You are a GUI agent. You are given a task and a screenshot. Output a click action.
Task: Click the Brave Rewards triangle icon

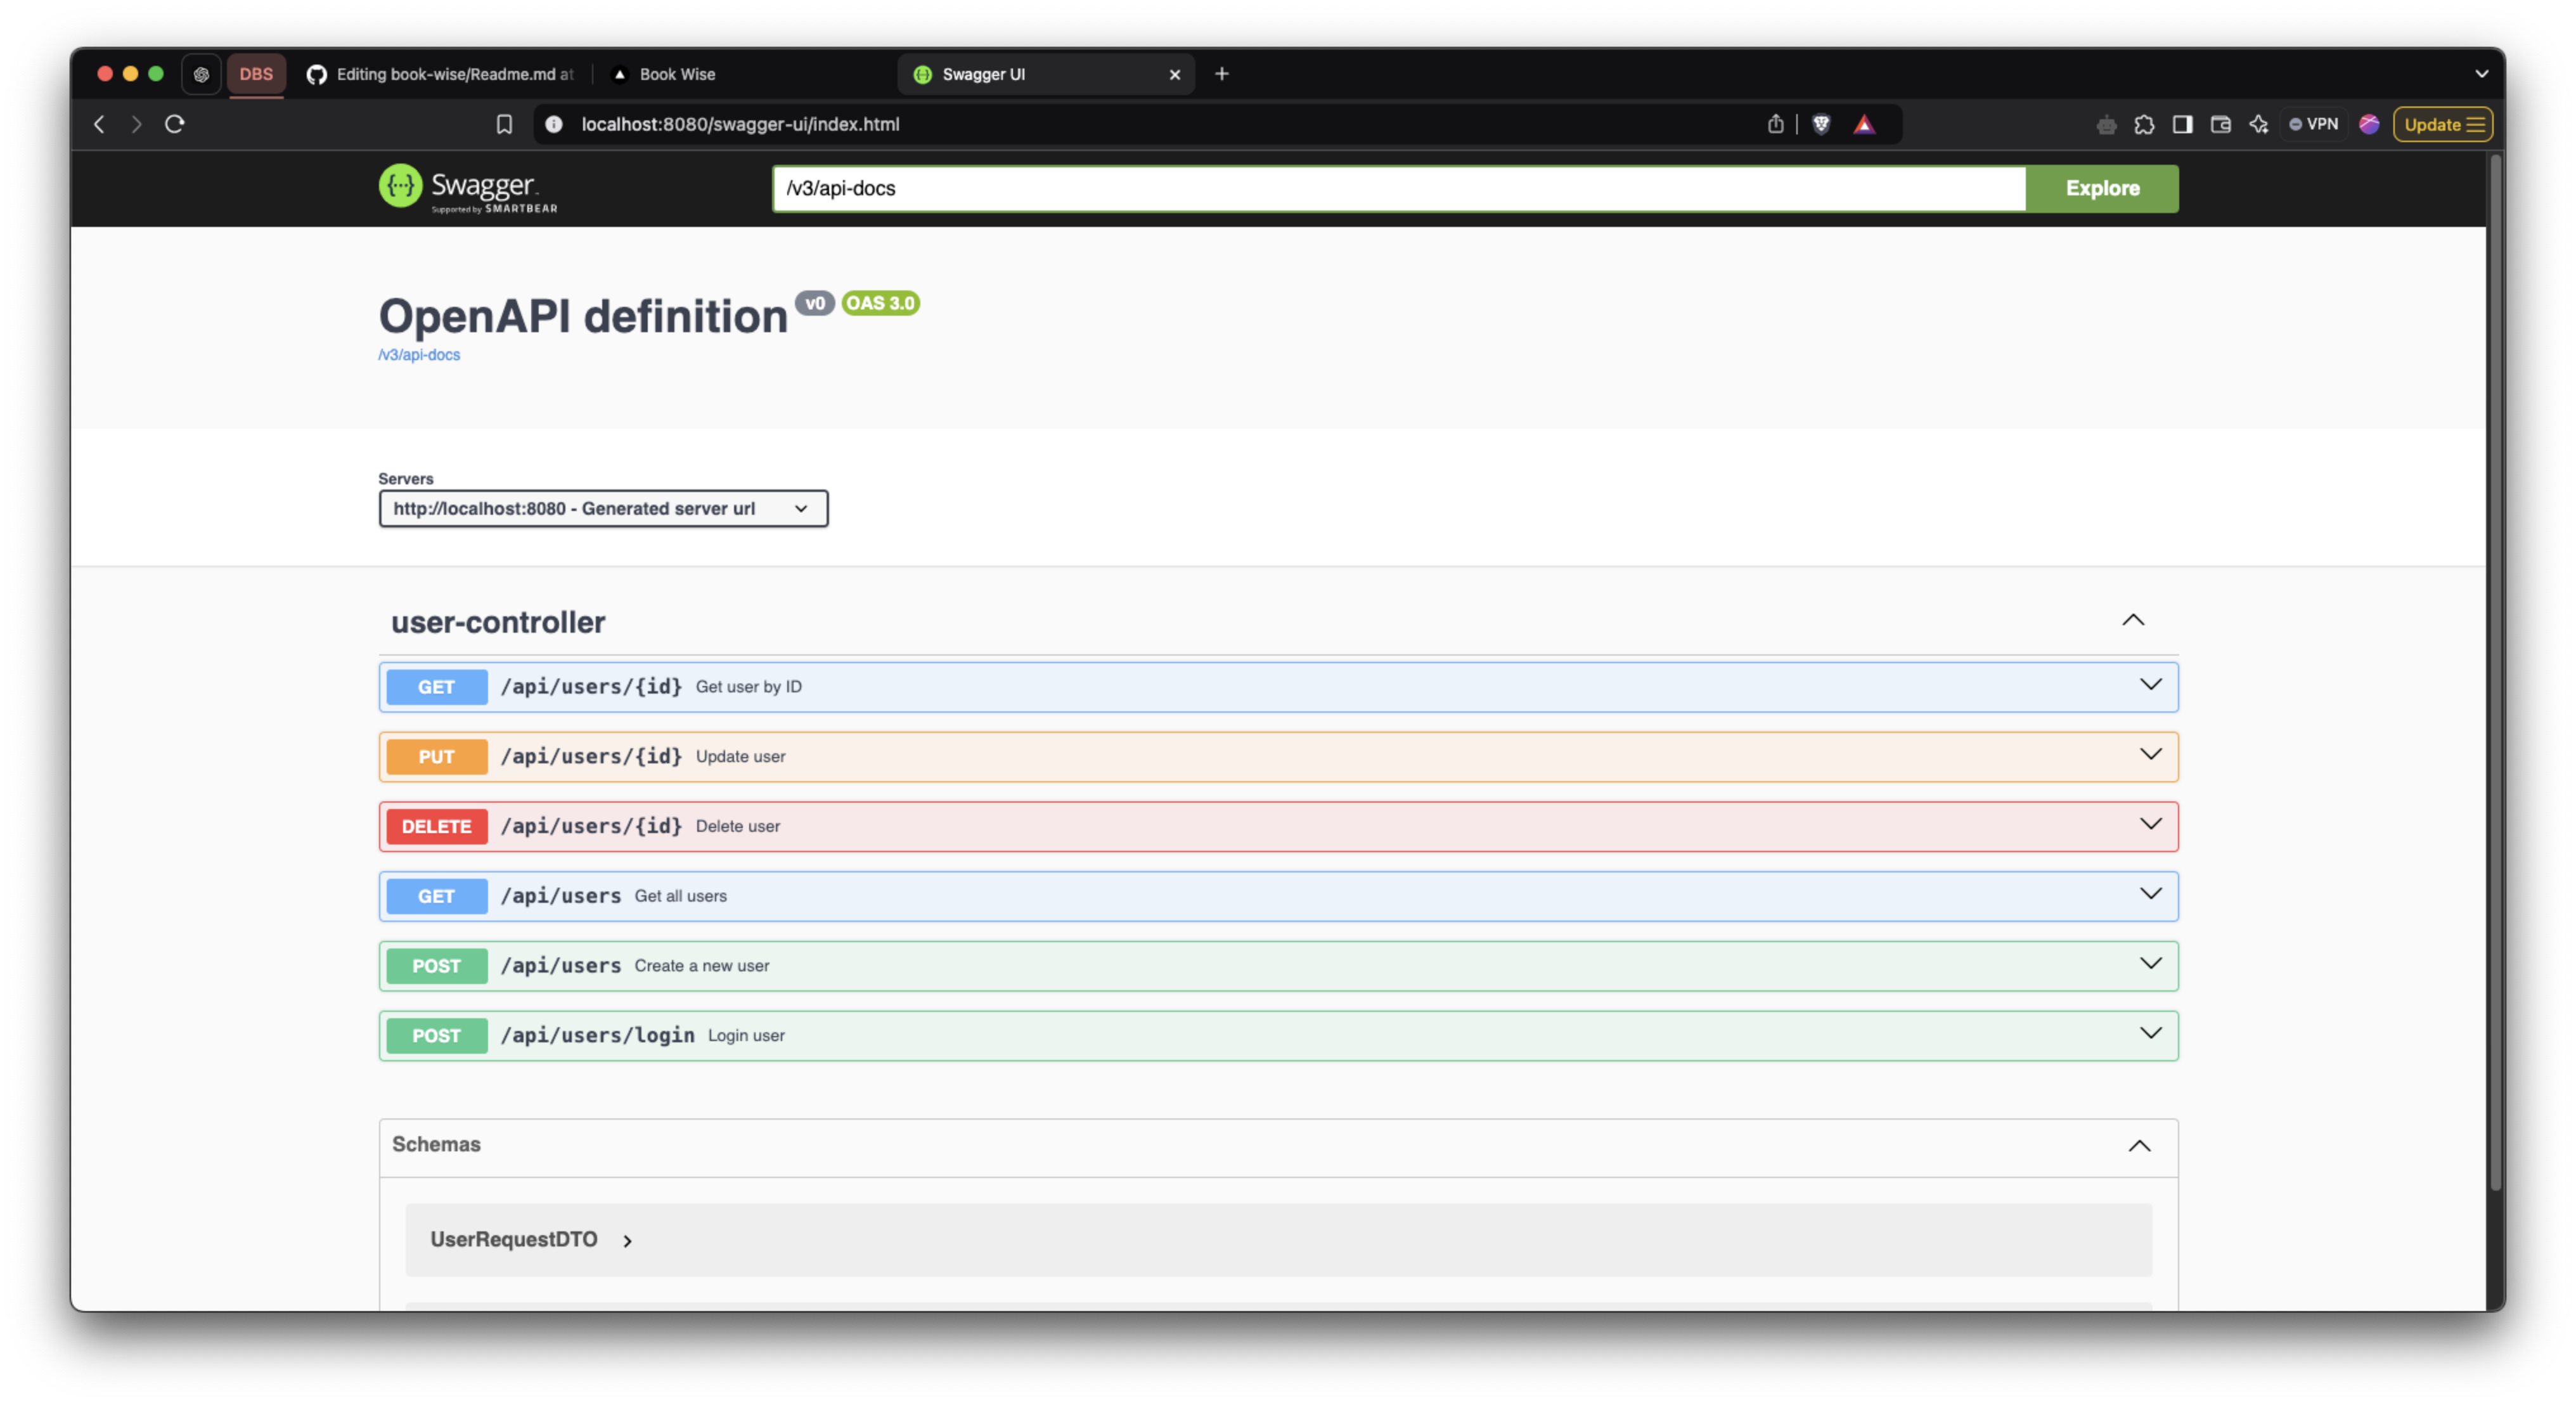(1865, 124)
